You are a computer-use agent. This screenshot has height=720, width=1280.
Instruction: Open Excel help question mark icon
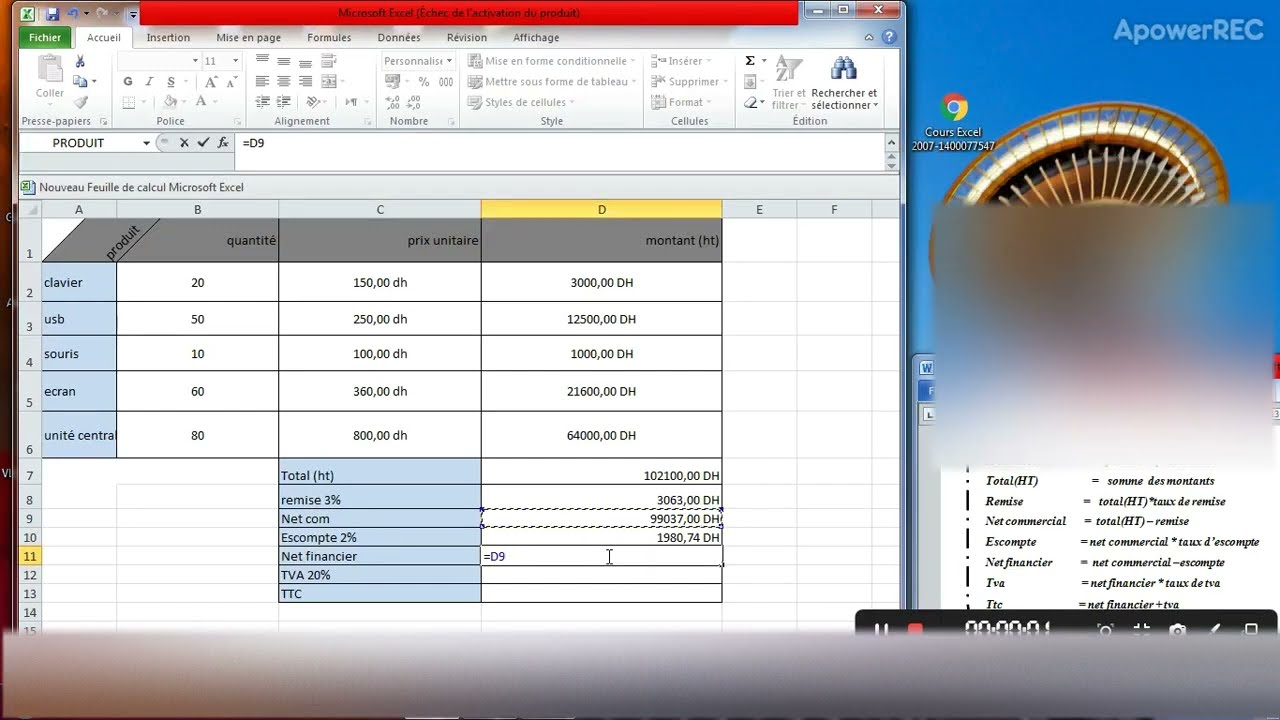pyautogui.click(x=888, y=37)
